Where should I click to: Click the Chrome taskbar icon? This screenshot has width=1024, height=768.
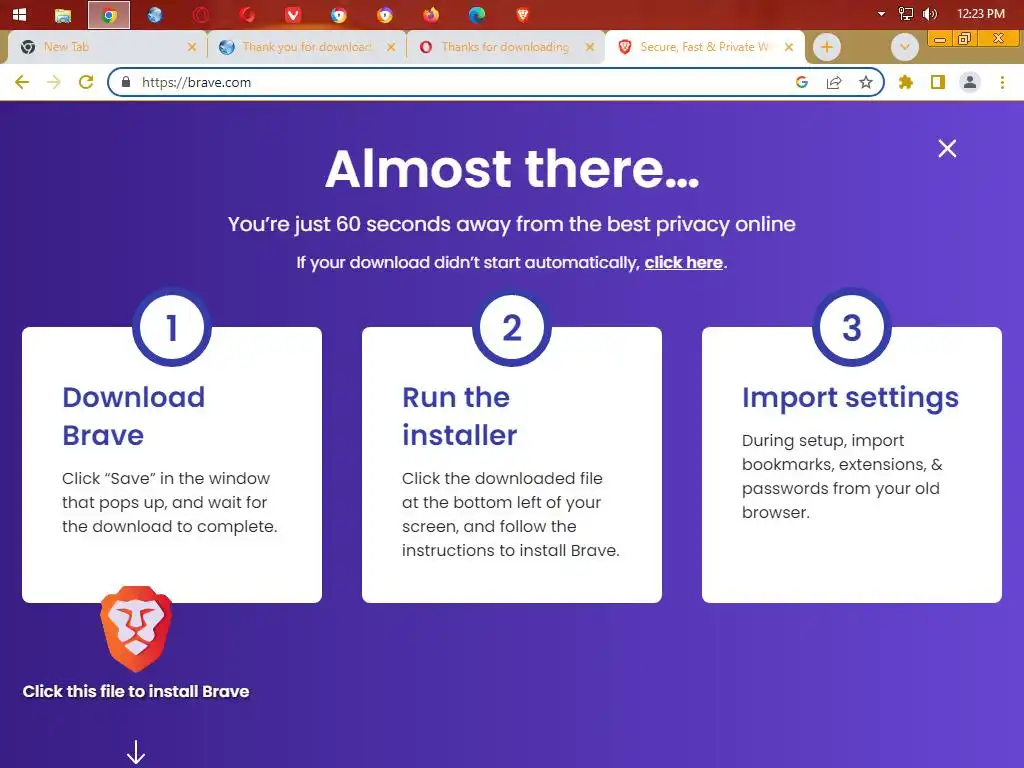(109, 15)
